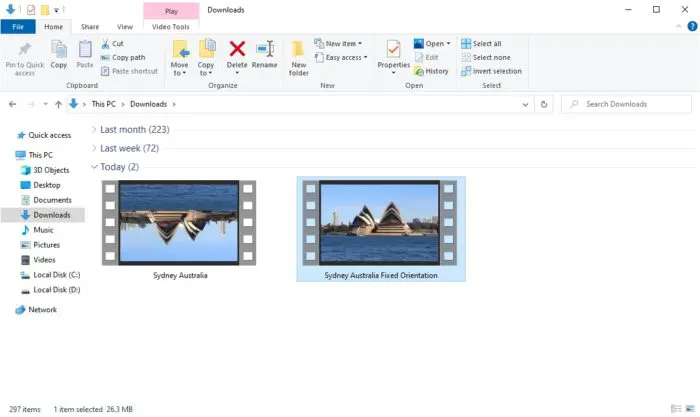Switch to the Share tab

[90, 27]
